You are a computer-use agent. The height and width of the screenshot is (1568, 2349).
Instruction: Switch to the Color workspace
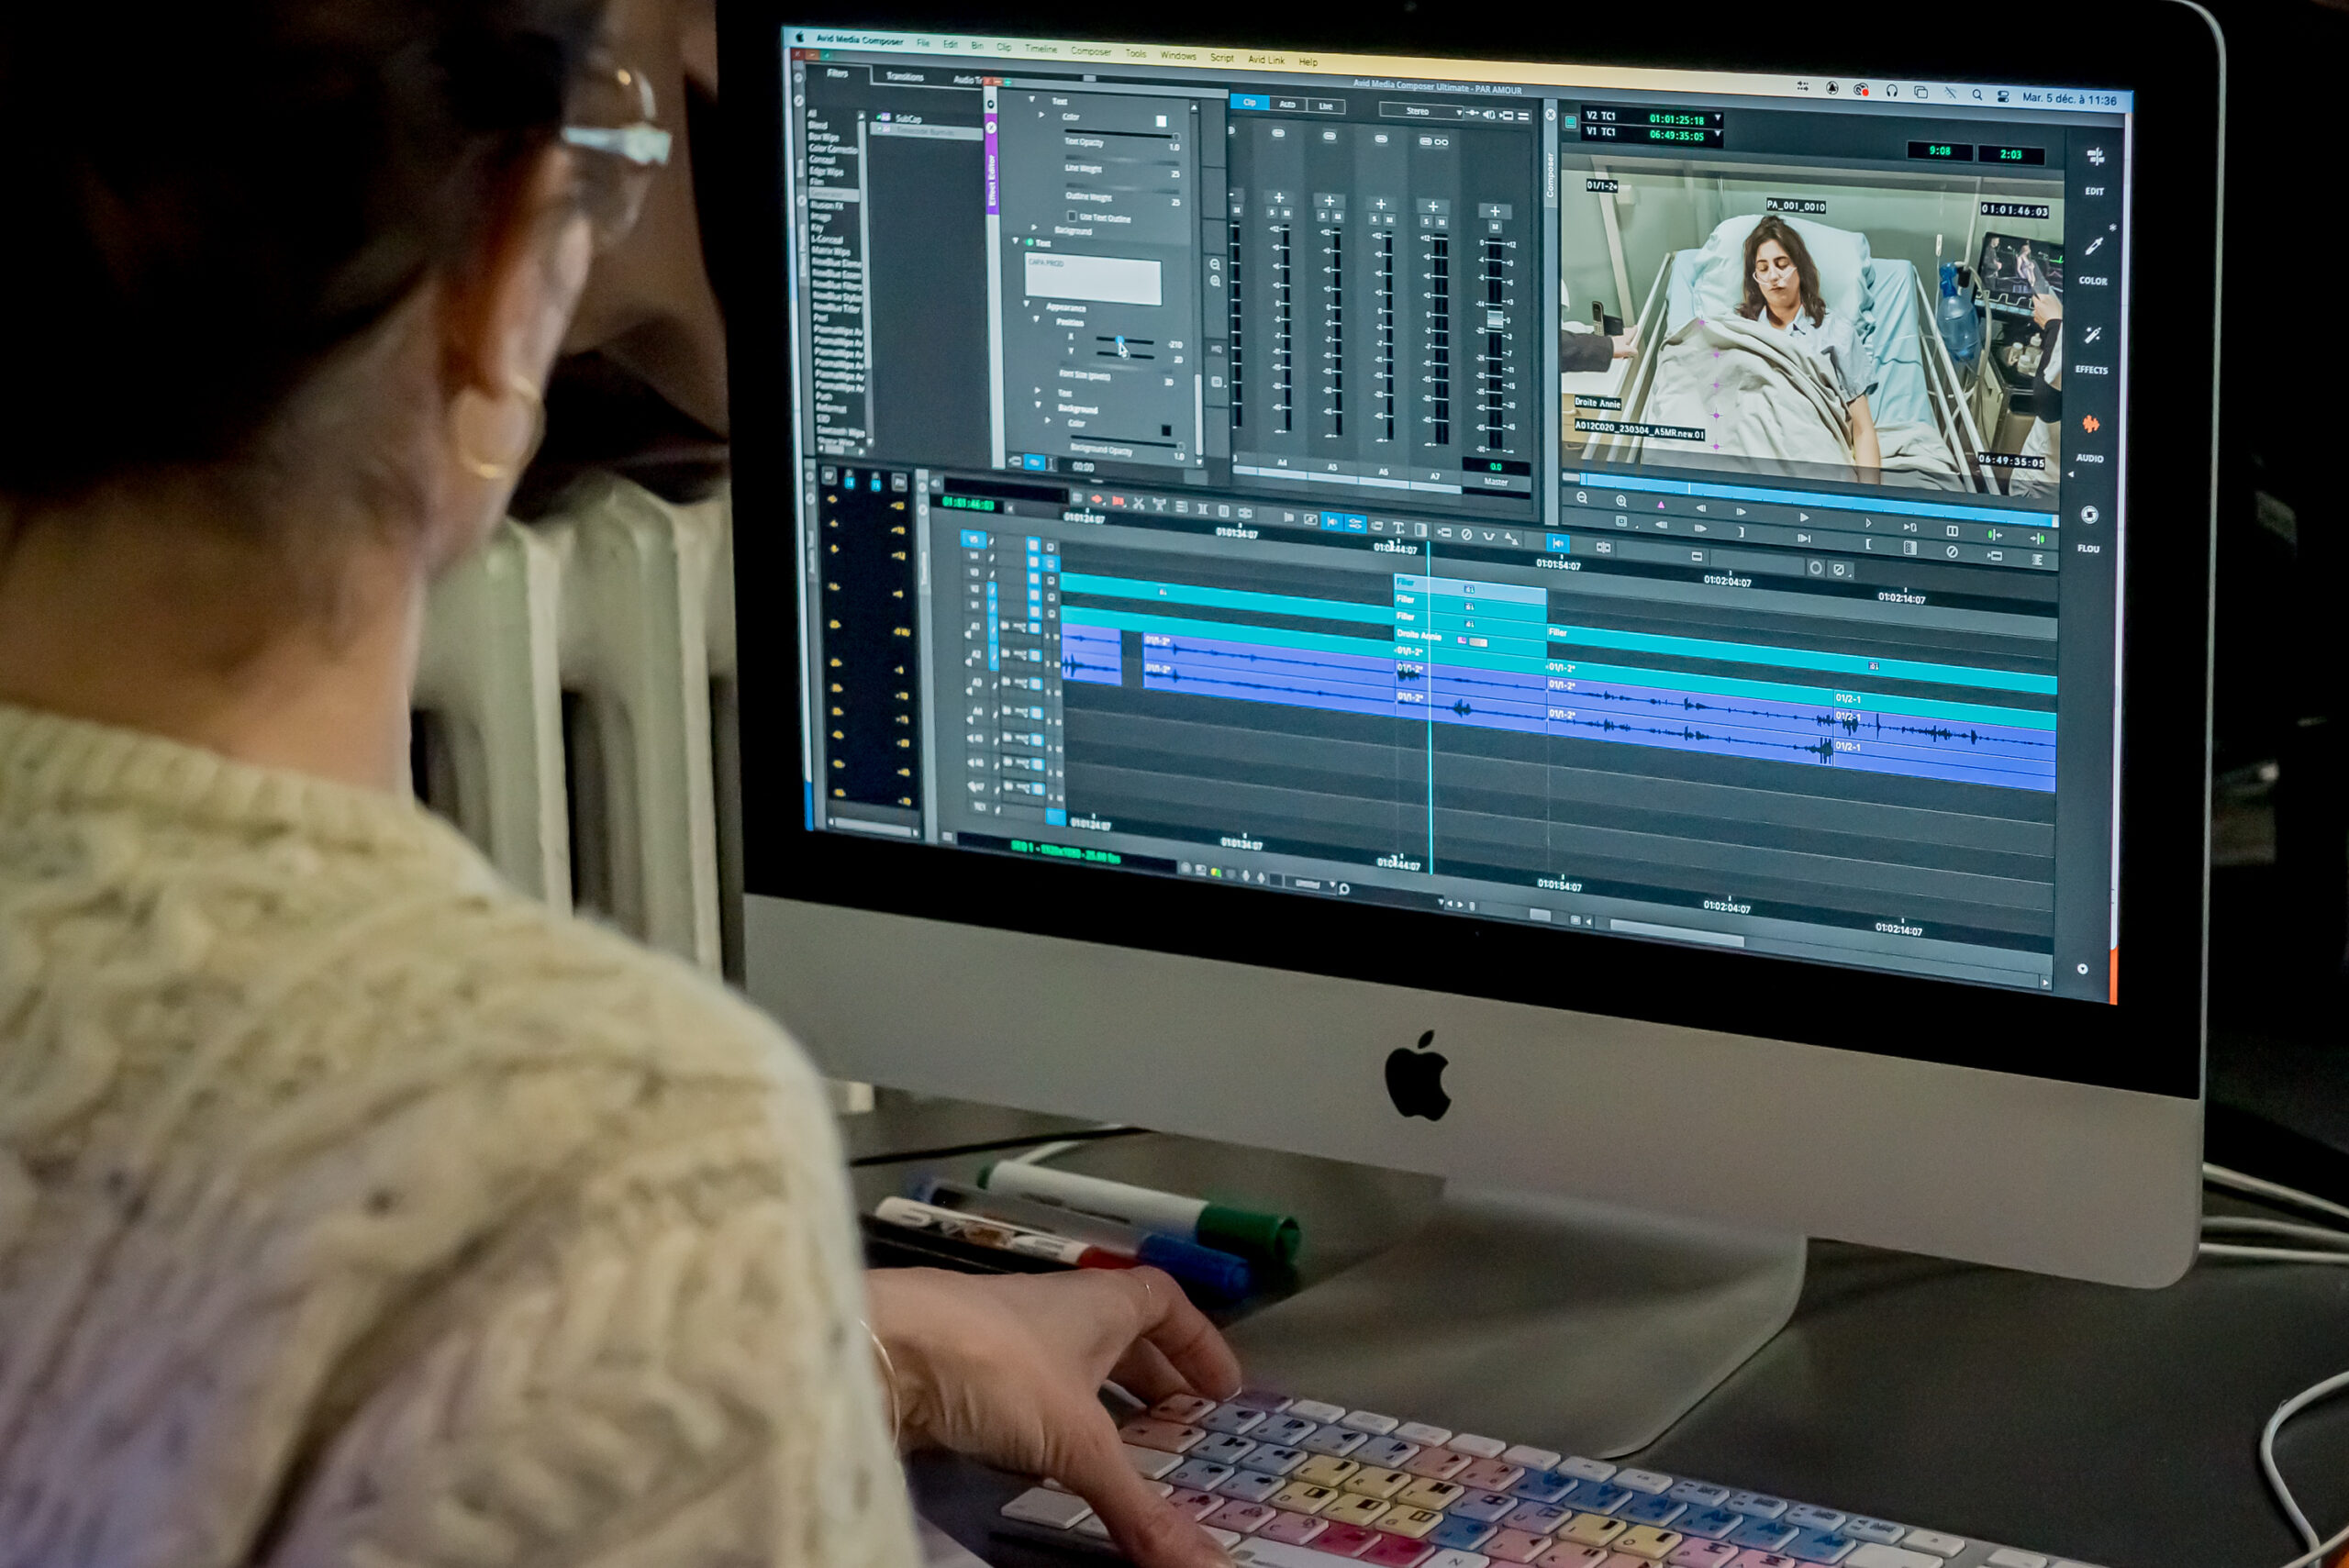(x=2093, y=259)
